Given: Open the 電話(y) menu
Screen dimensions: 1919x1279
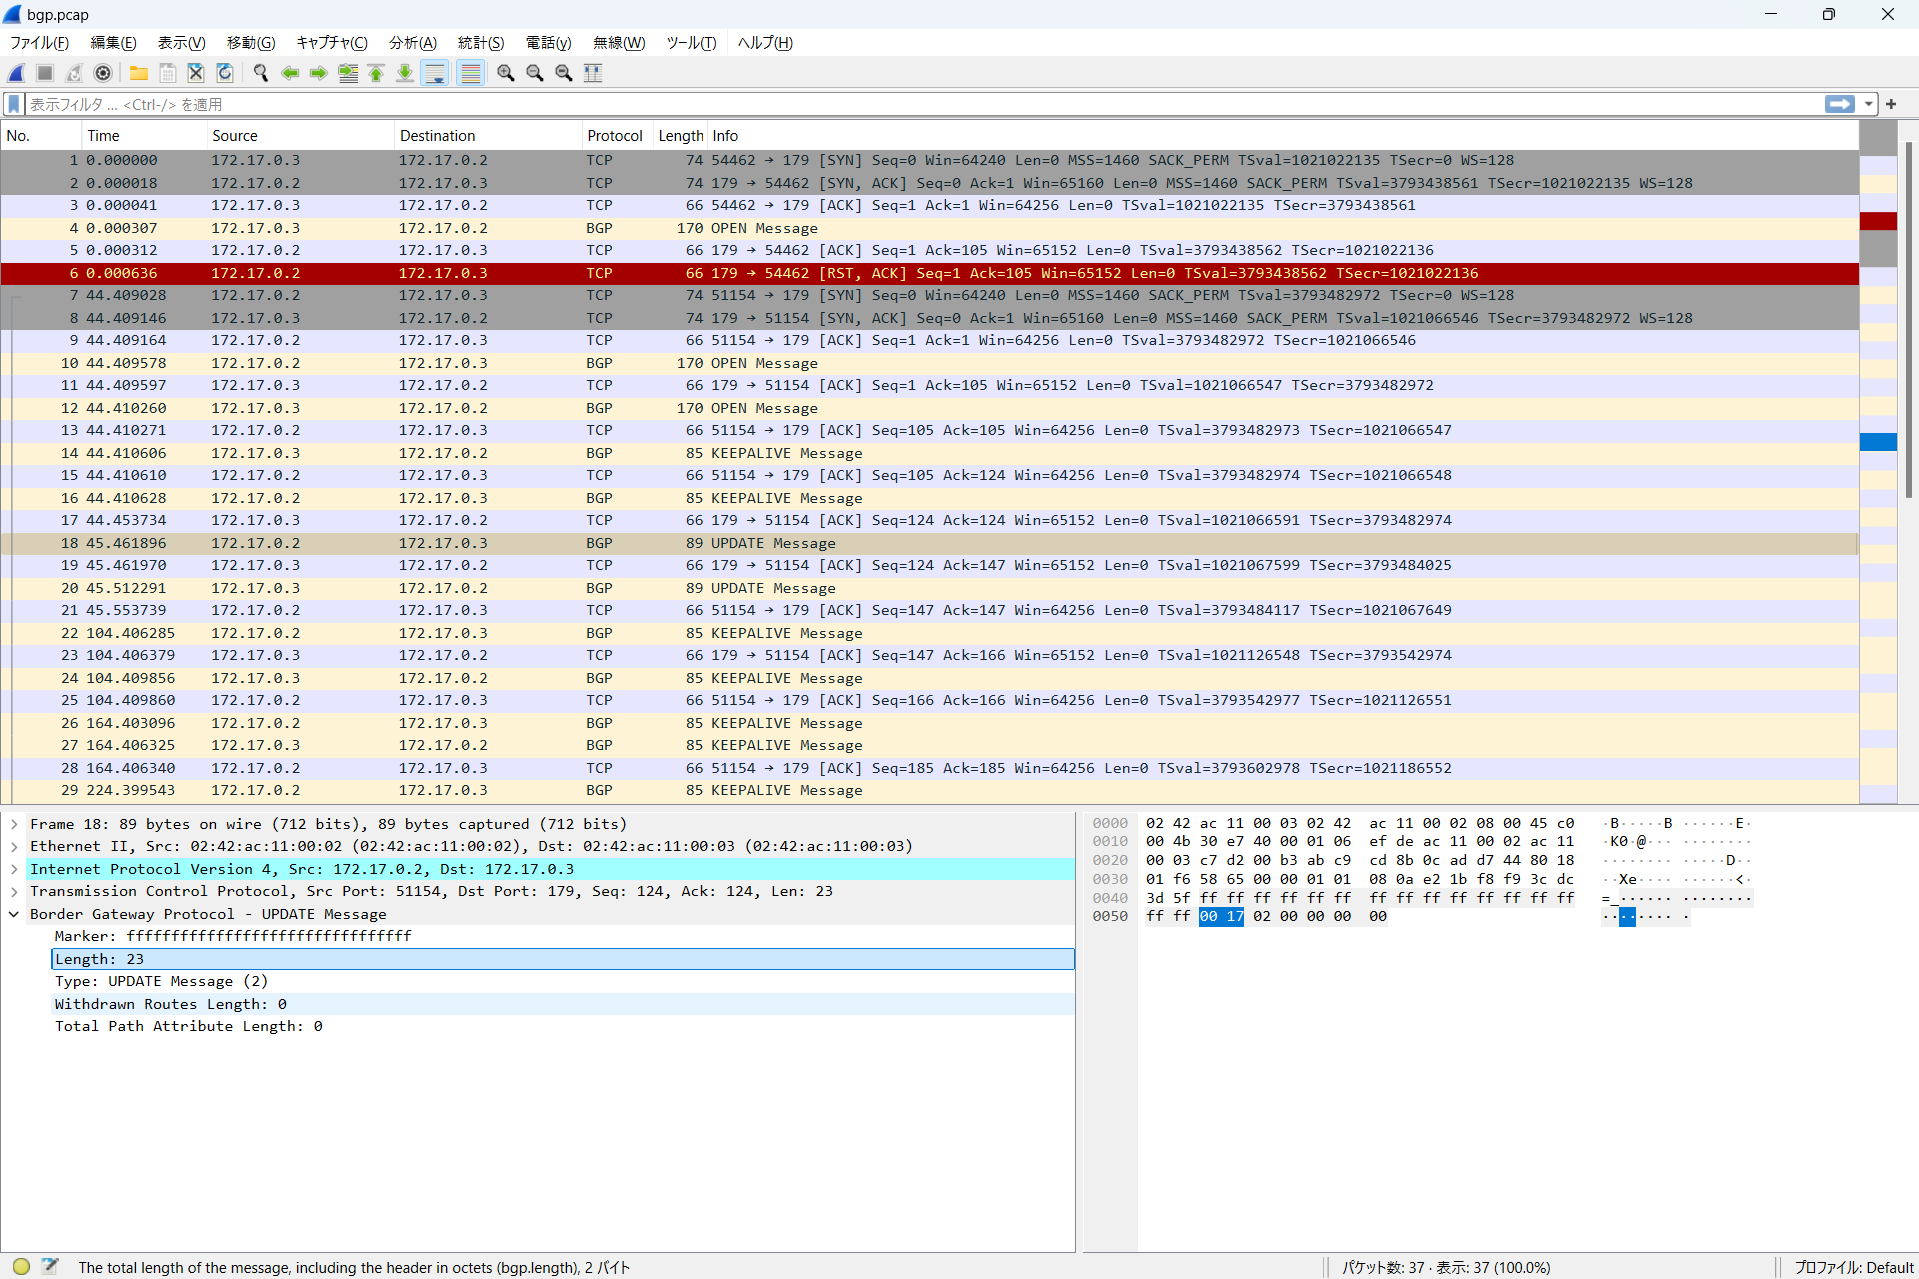Looking at the screenshot, I should tap(548, 43).
